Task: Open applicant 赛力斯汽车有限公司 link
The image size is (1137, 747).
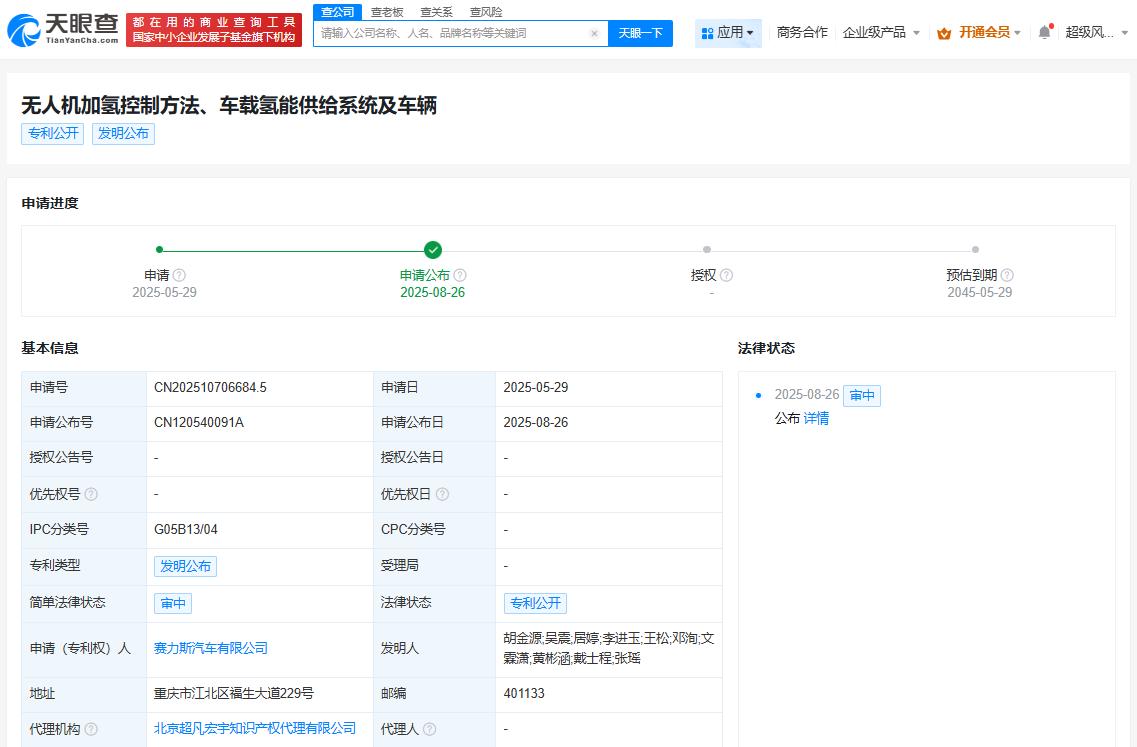Action: click(x=211, y=648)
